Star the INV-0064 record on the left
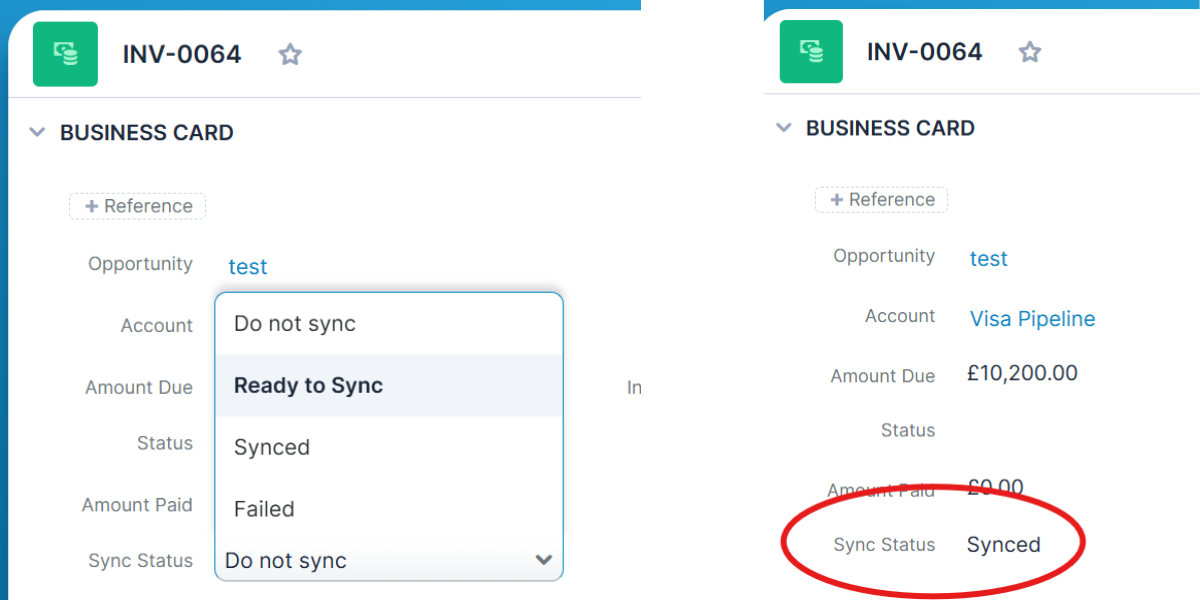The width and height of the screenshot is (1200, 600). pos(289,54)
